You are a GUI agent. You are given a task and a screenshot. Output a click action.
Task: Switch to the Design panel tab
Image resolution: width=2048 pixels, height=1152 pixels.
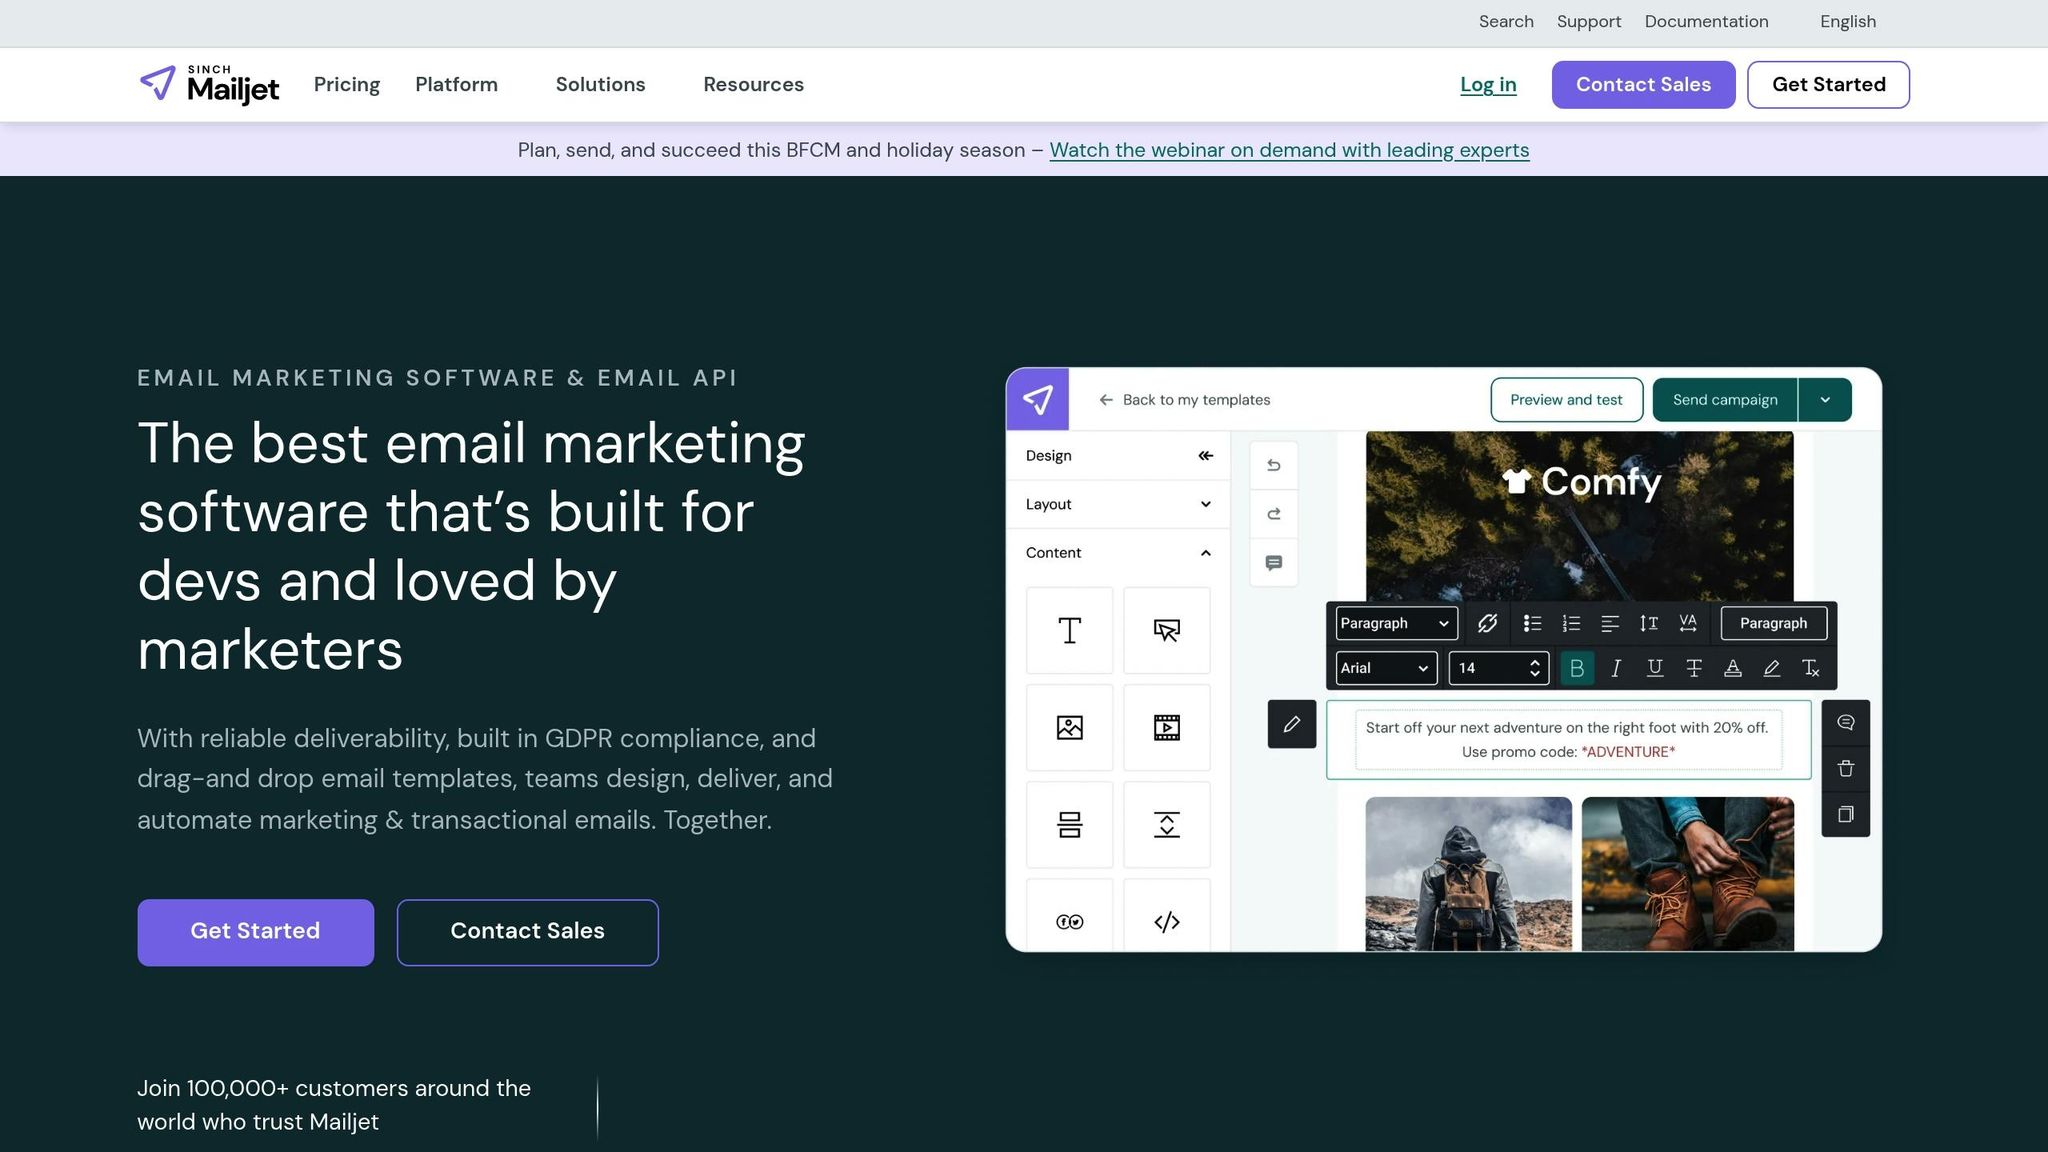coord(1047,455)
